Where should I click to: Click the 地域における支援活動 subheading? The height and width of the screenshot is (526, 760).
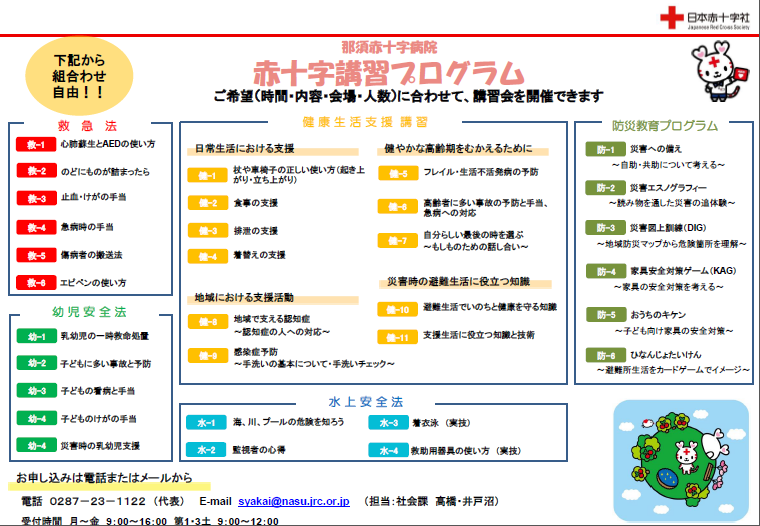click(x=244, y=297)
